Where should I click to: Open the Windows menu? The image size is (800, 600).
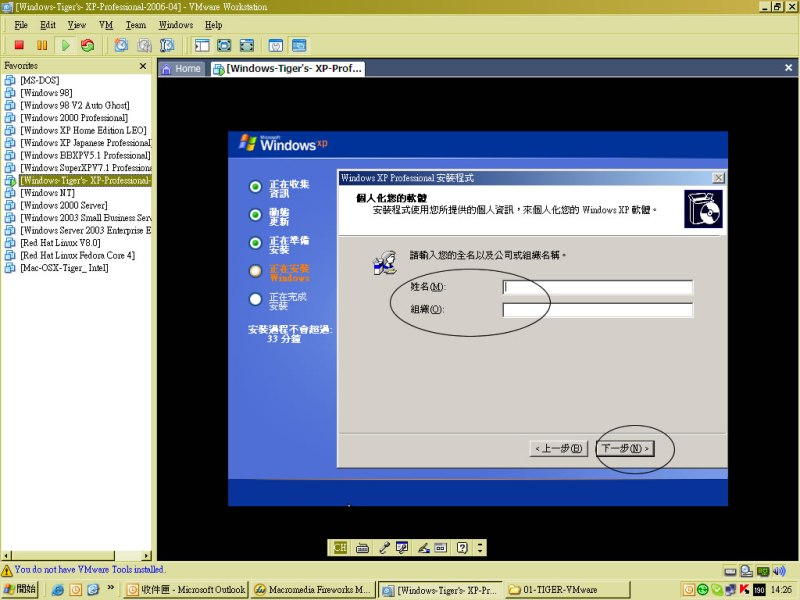(x=176, y=25)
